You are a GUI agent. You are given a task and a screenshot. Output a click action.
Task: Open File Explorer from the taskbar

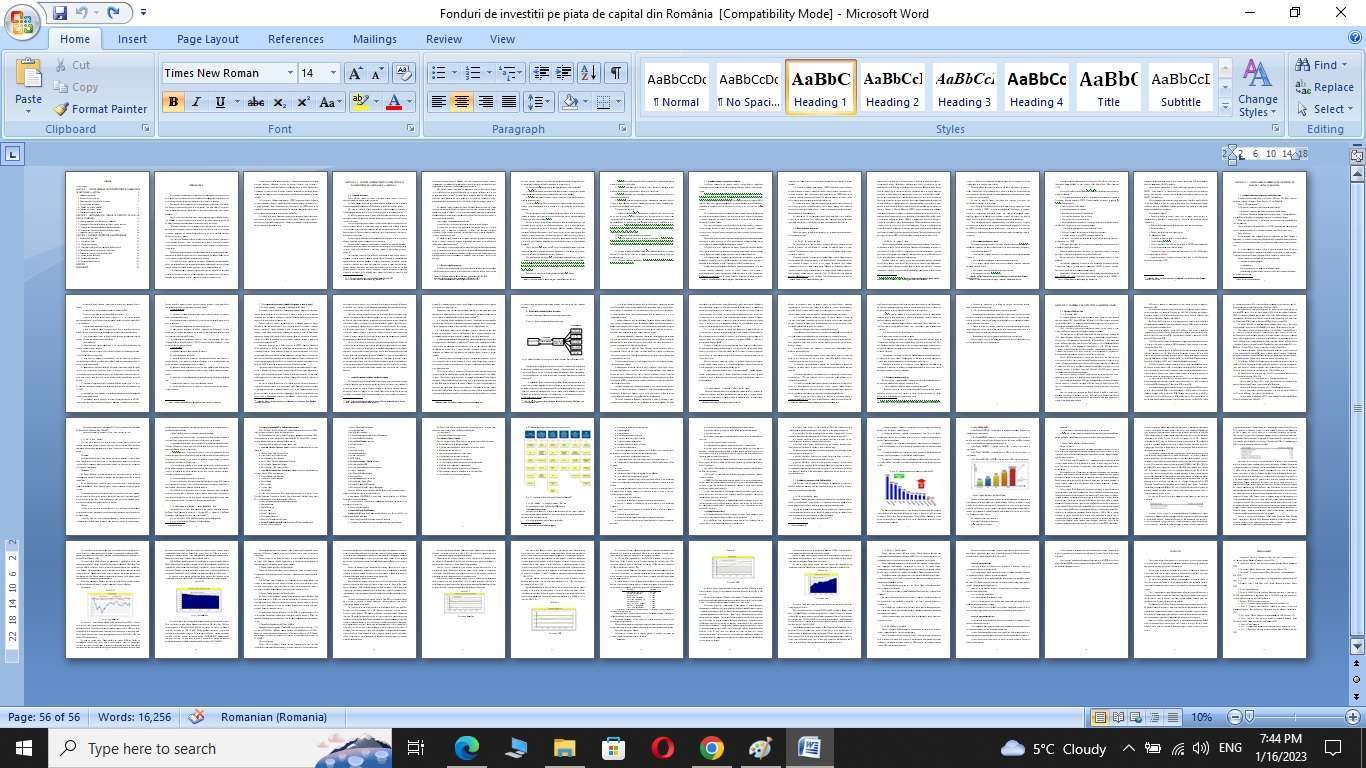click(x=564, y=748)
